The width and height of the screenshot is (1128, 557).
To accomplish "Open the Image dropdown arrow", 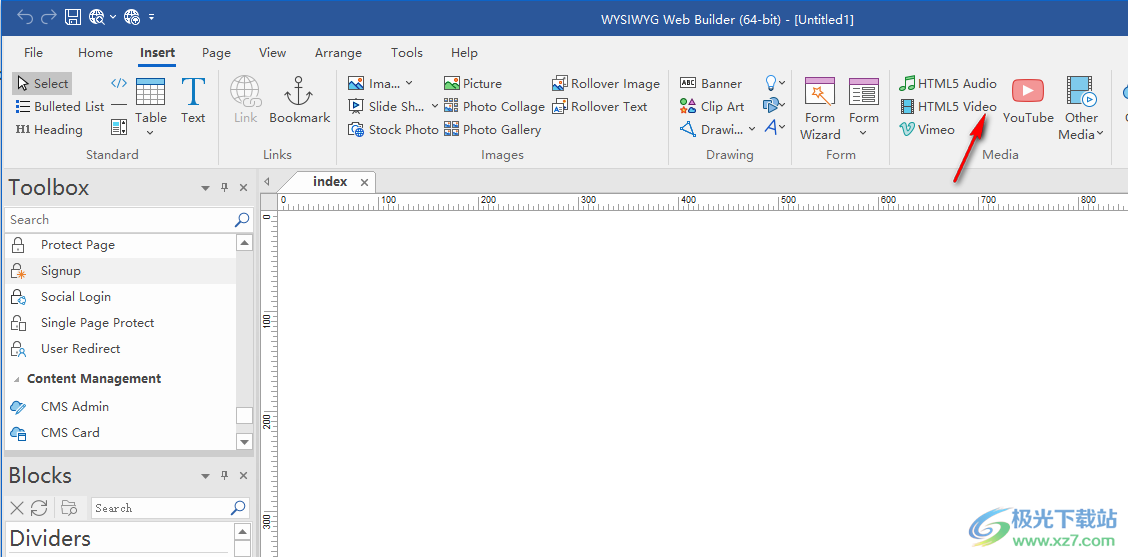I will point(409,83).
